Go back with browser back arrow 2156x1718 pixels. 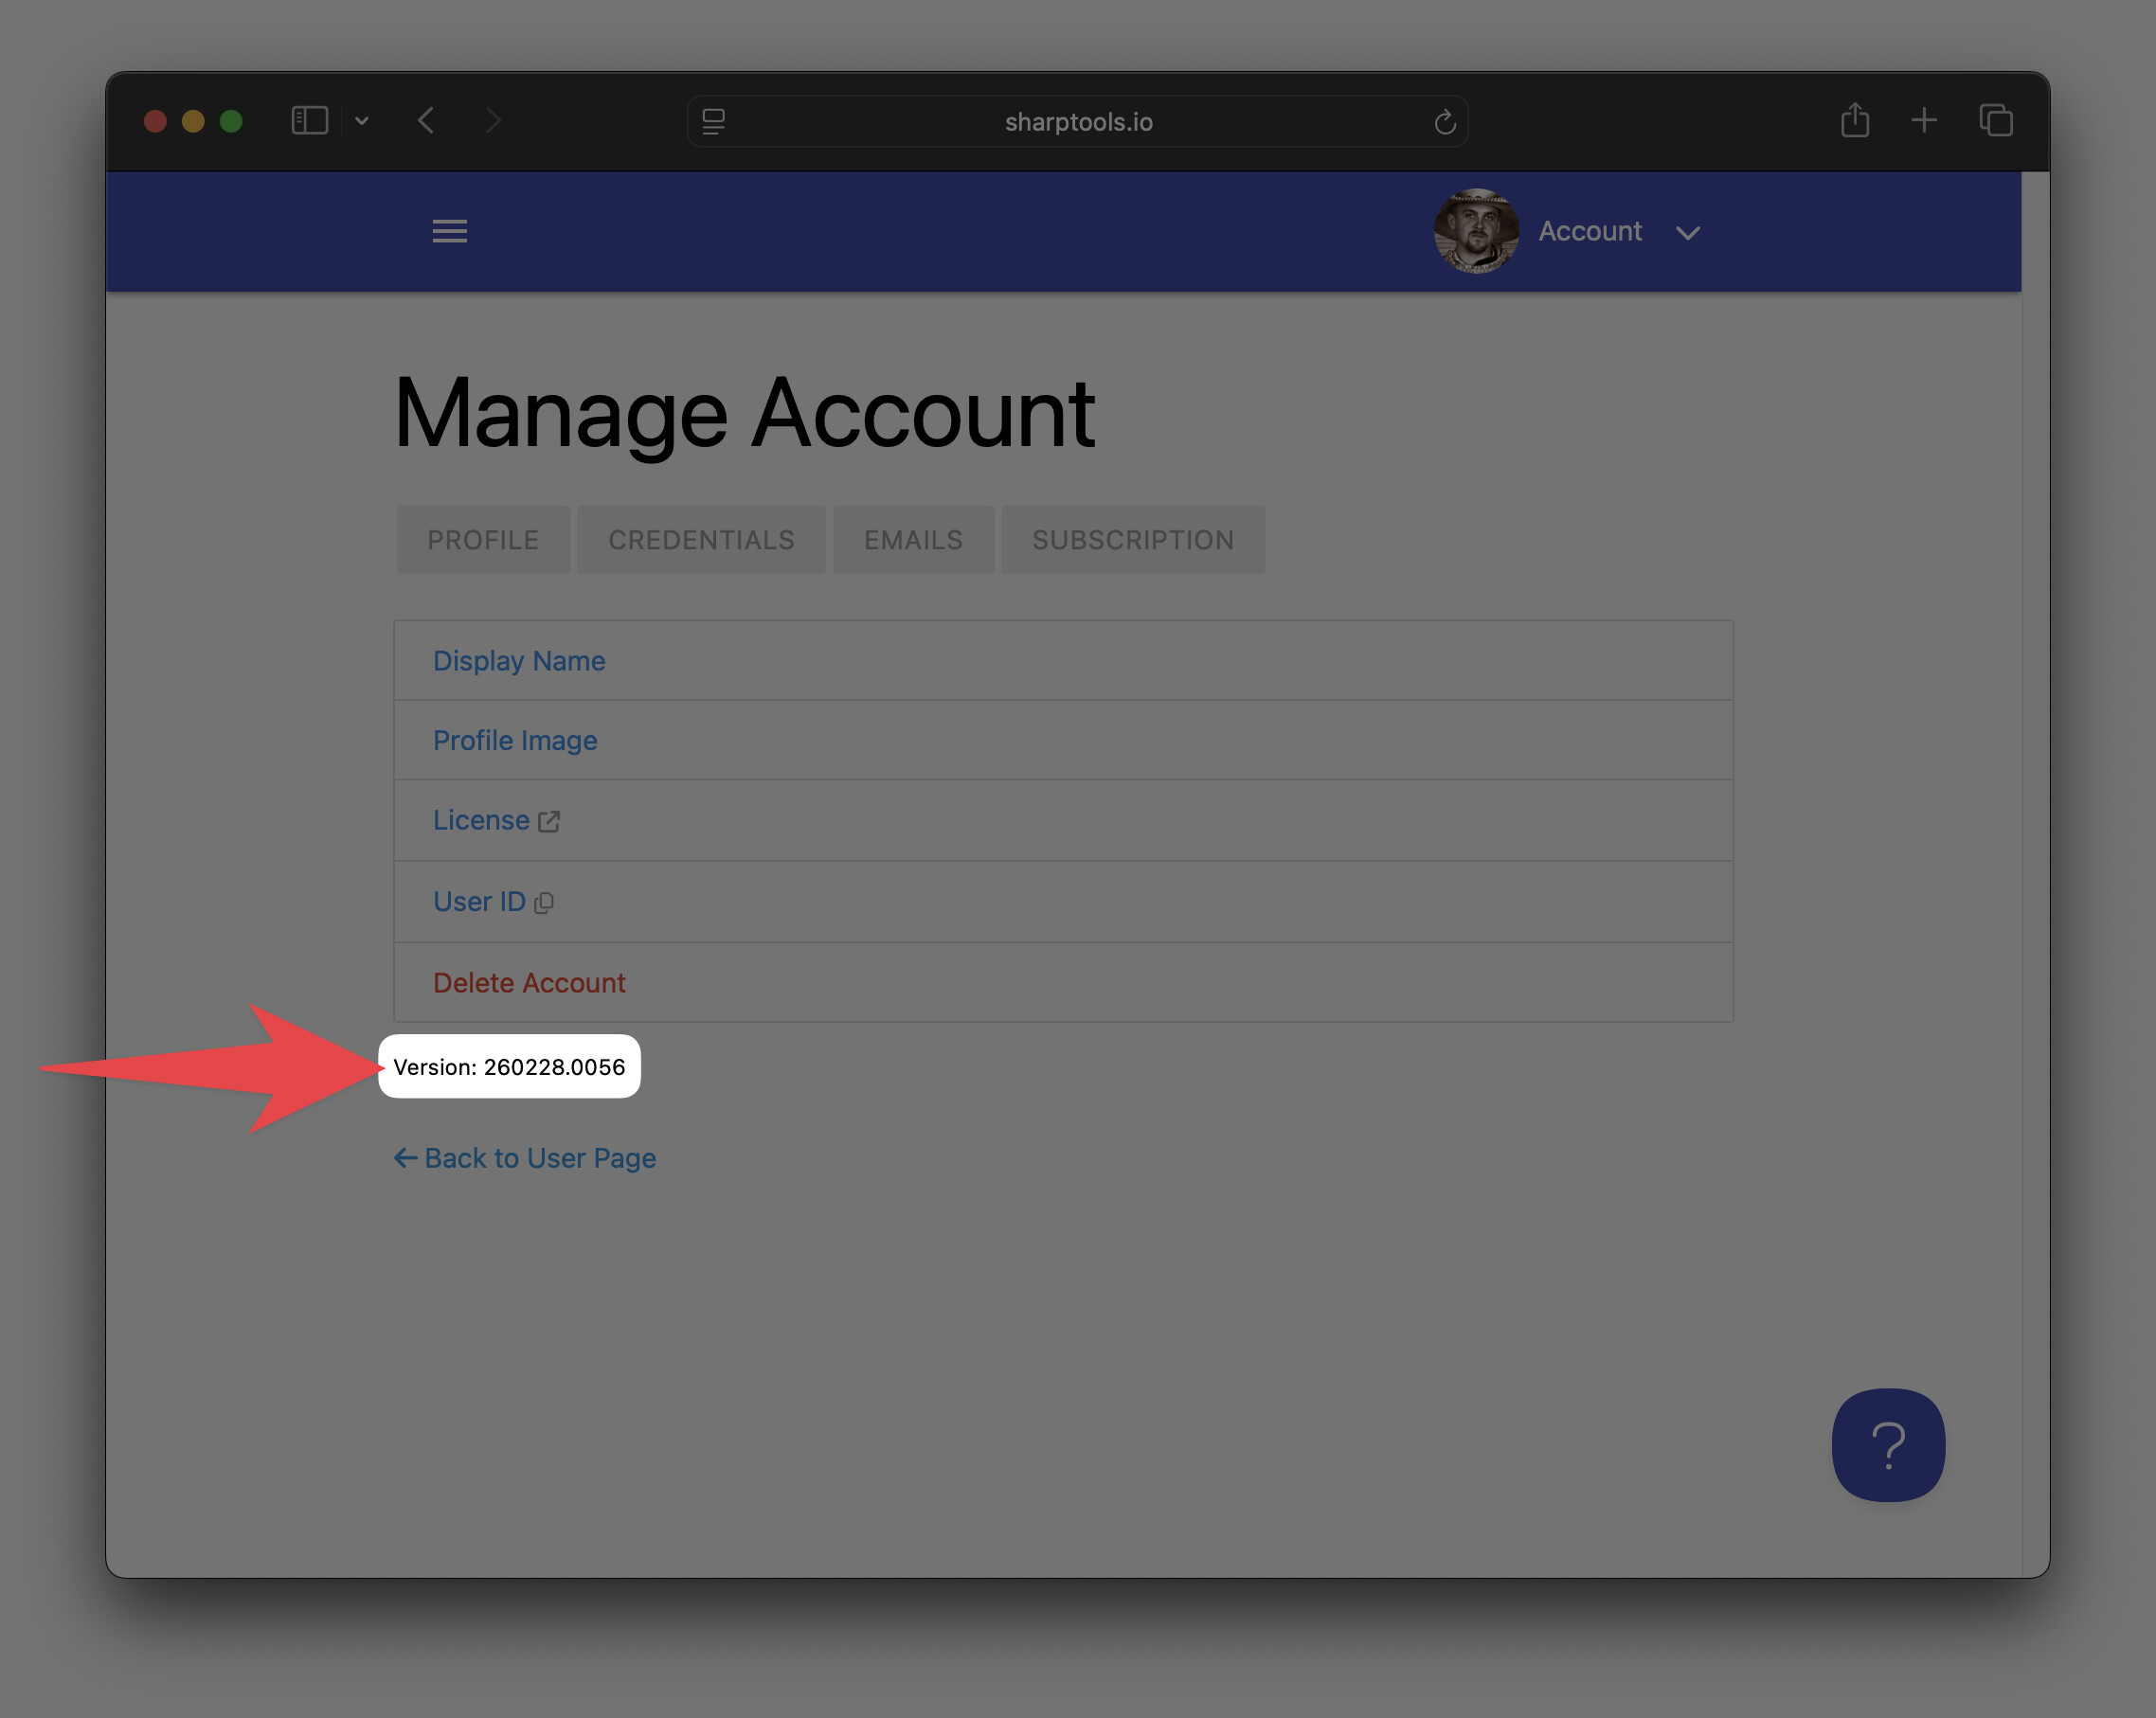pos(426,121)
